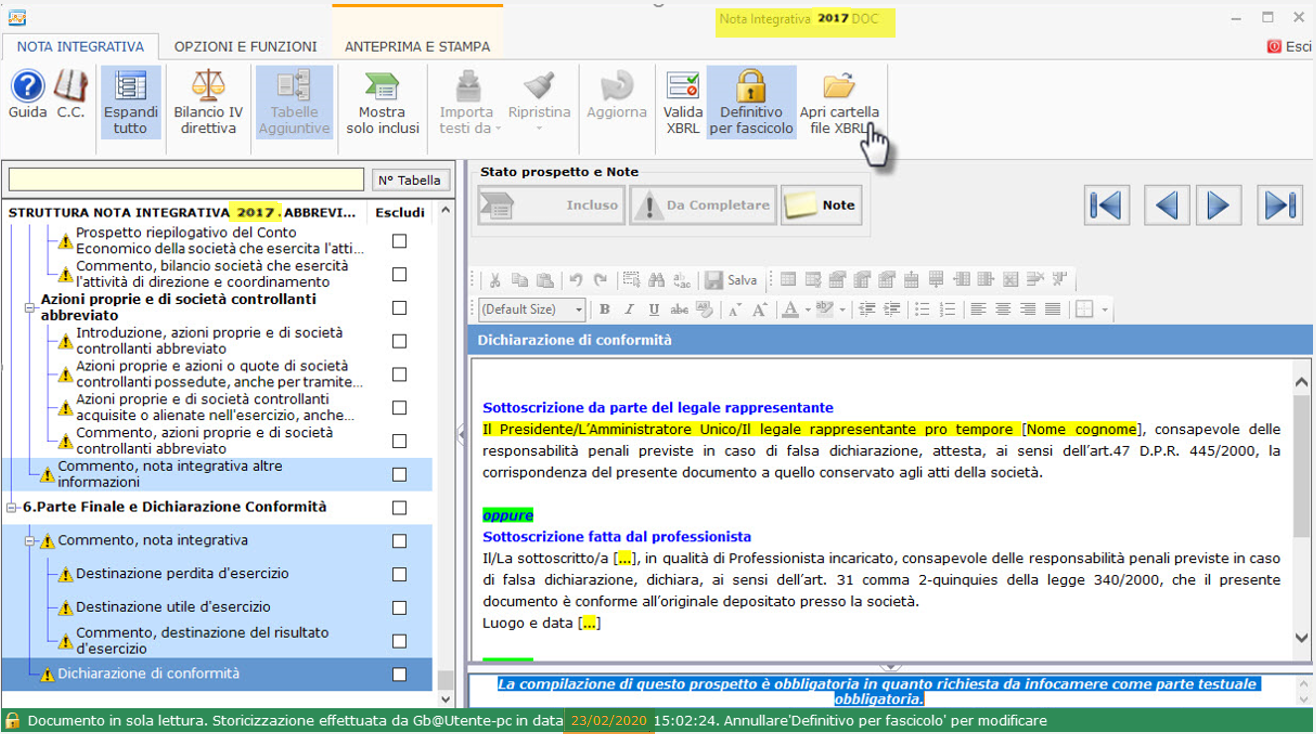Image resolution: width=1316 pixels, height=734 pixels.
Task: Click the bulleted list icon
Action: [x=922, y=310]
